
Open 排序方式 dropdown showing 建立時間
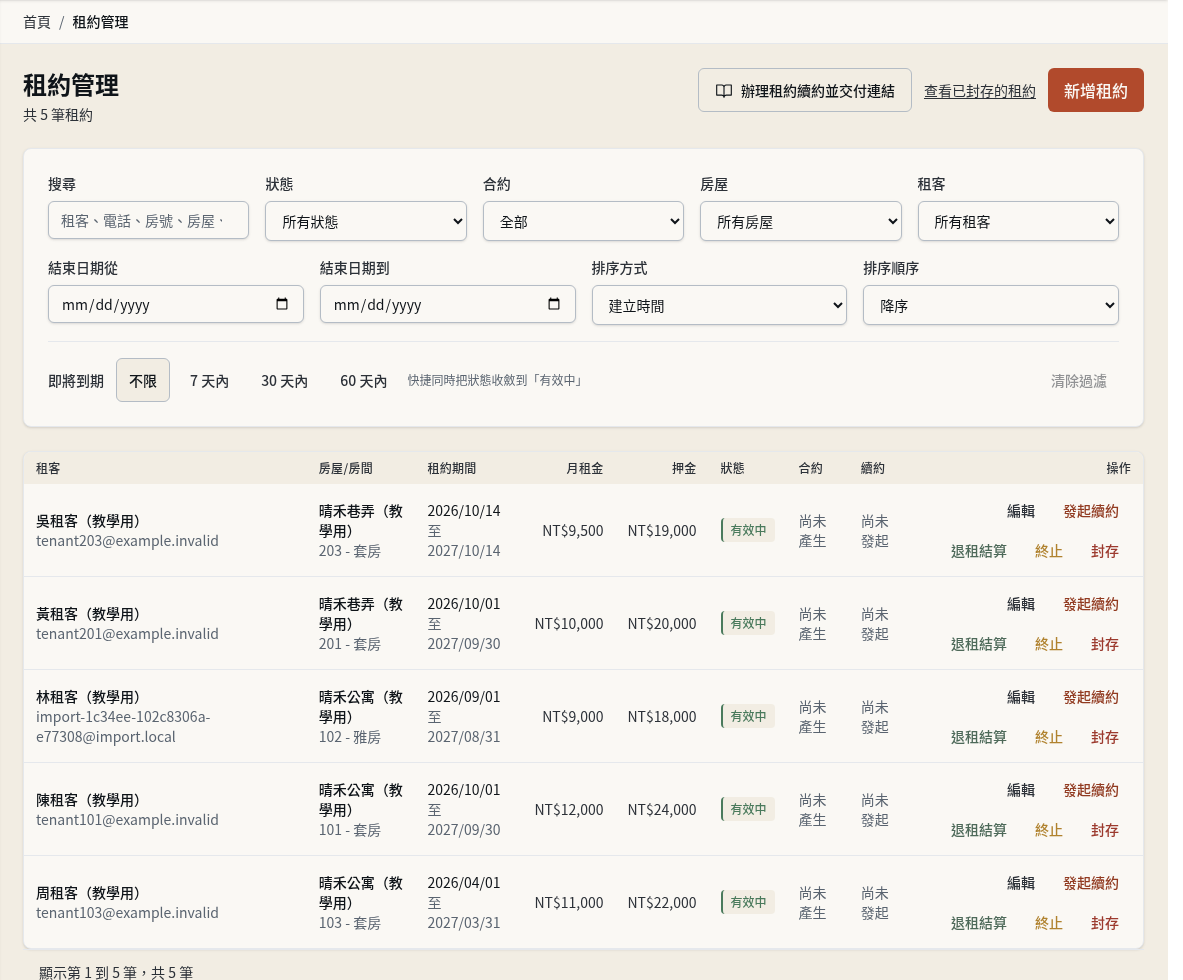coord(719,305)
